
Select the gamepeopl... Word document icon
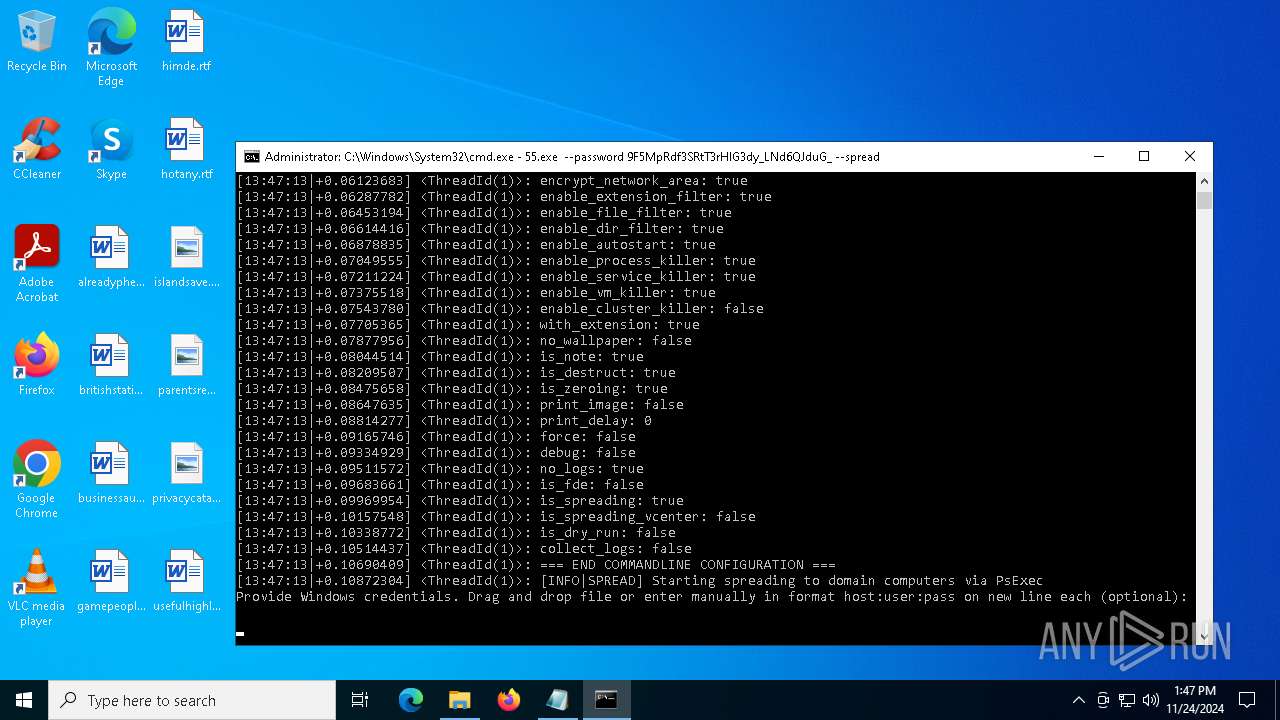pos(111,581)
